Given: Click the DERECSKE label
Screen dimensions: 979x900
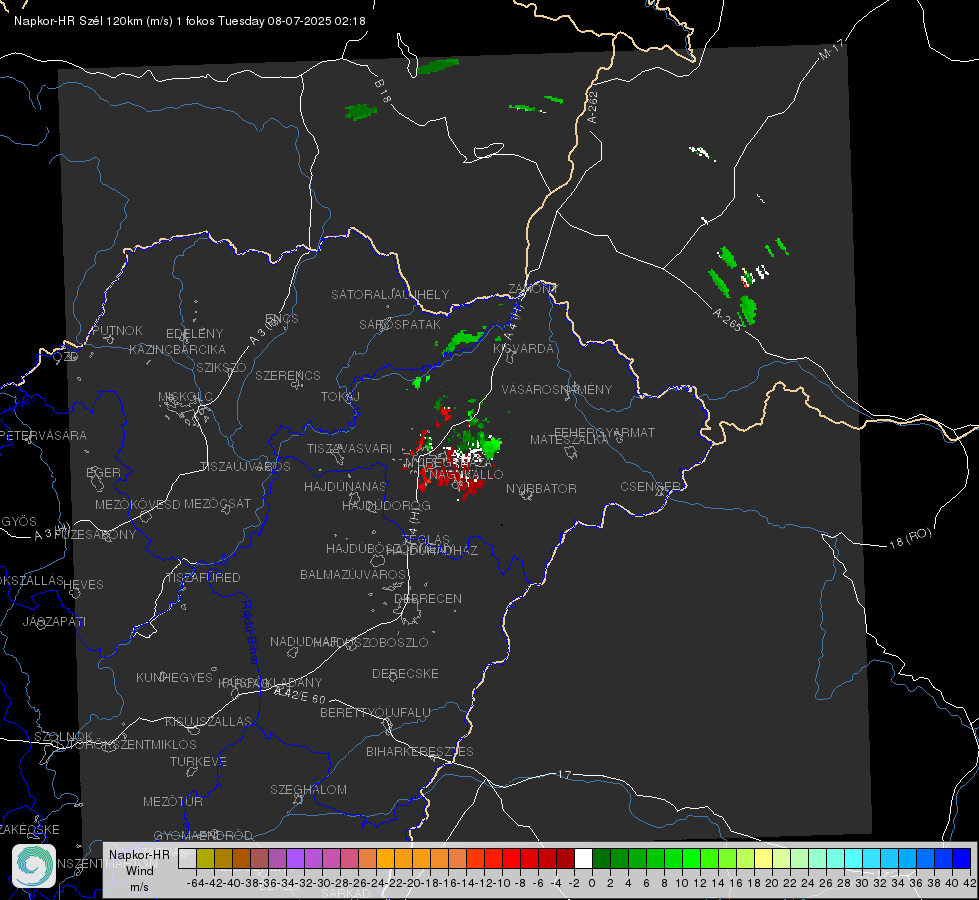Looking at the screenshot, I should point(405,673).
